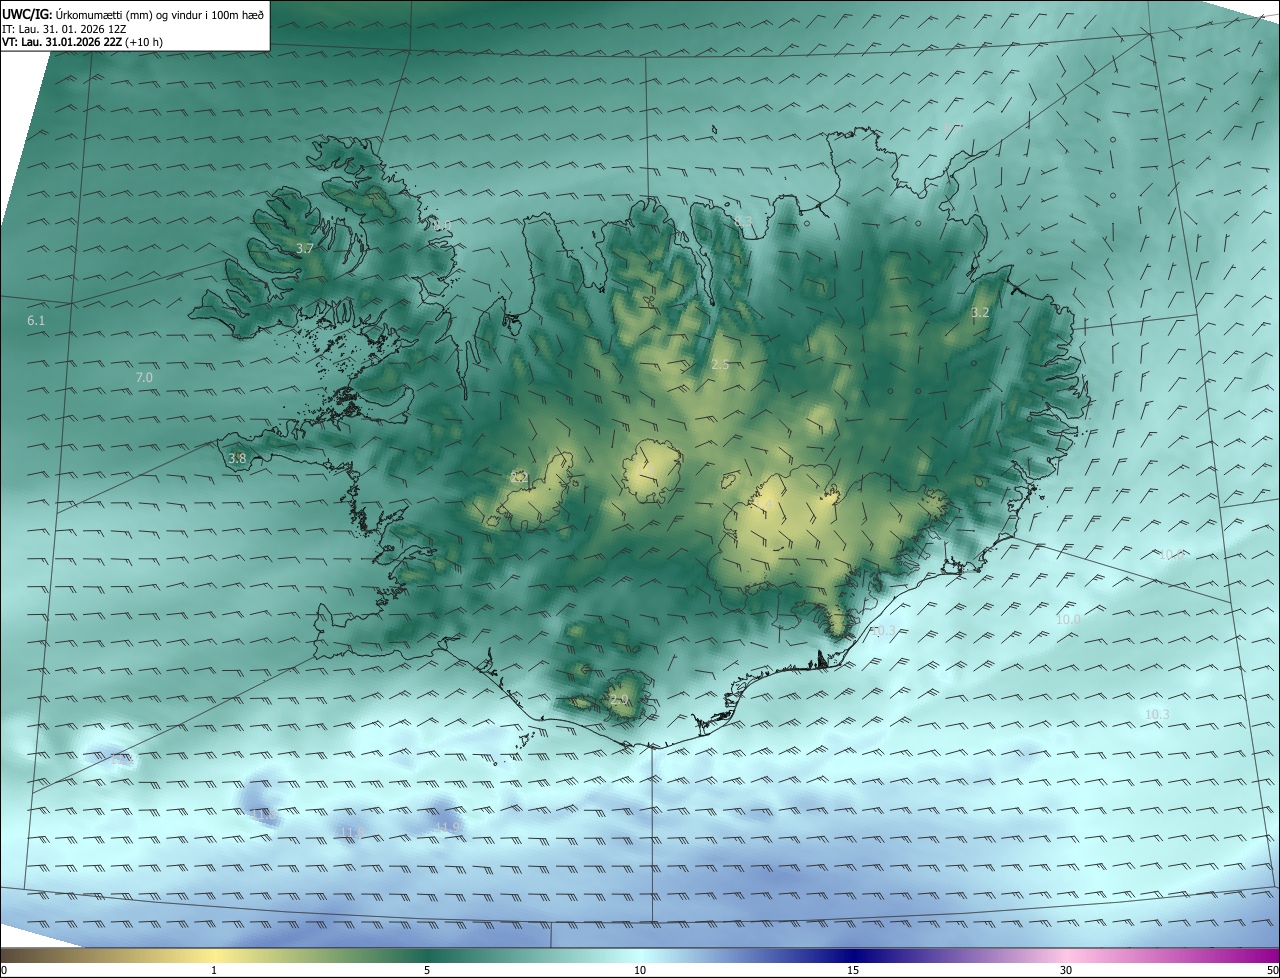This screenshot has height=978, width=1280.
Task: Click the 6.1 value label over the western sea
Action: [36, 321]
